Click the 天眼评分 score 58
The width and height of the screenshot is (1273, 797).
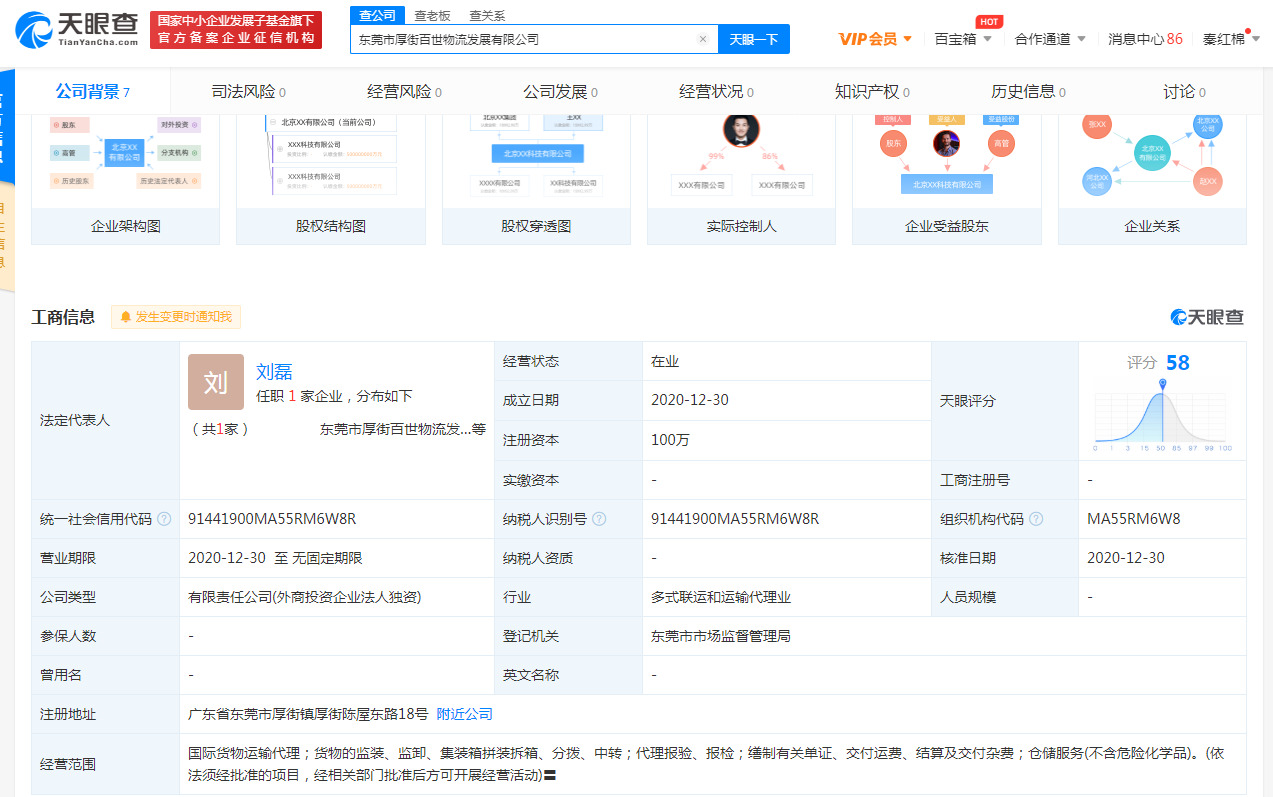(1178, 363)
